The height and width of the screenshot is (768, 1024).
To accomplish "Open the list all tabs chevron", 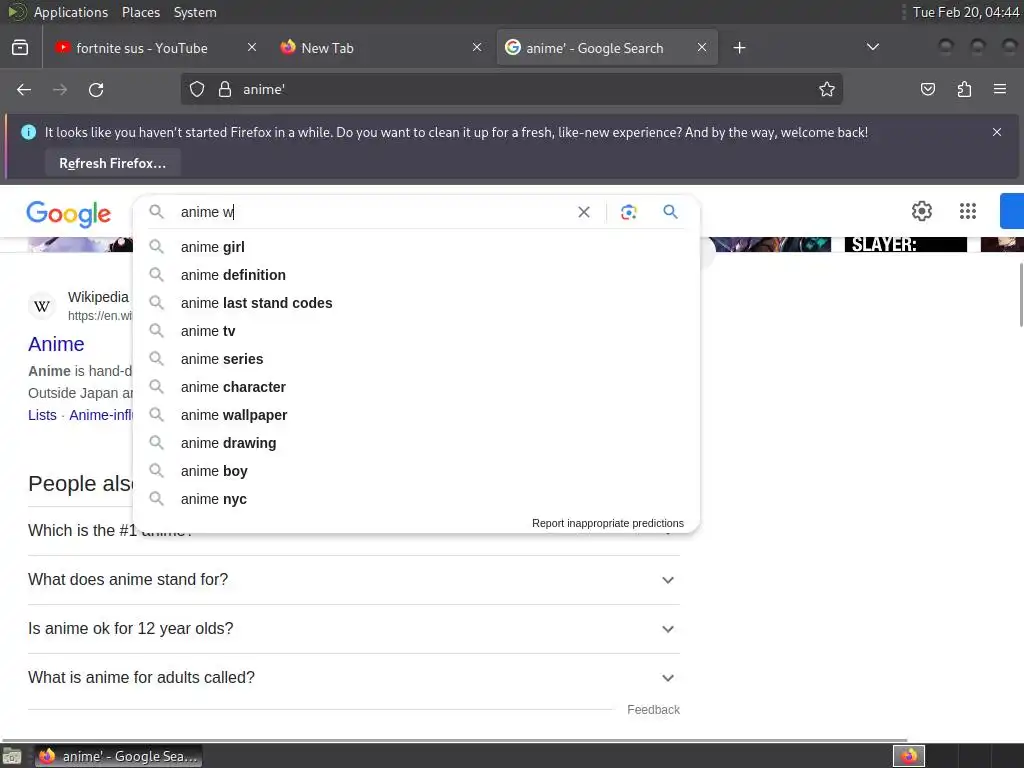I will tap(872, 47).
